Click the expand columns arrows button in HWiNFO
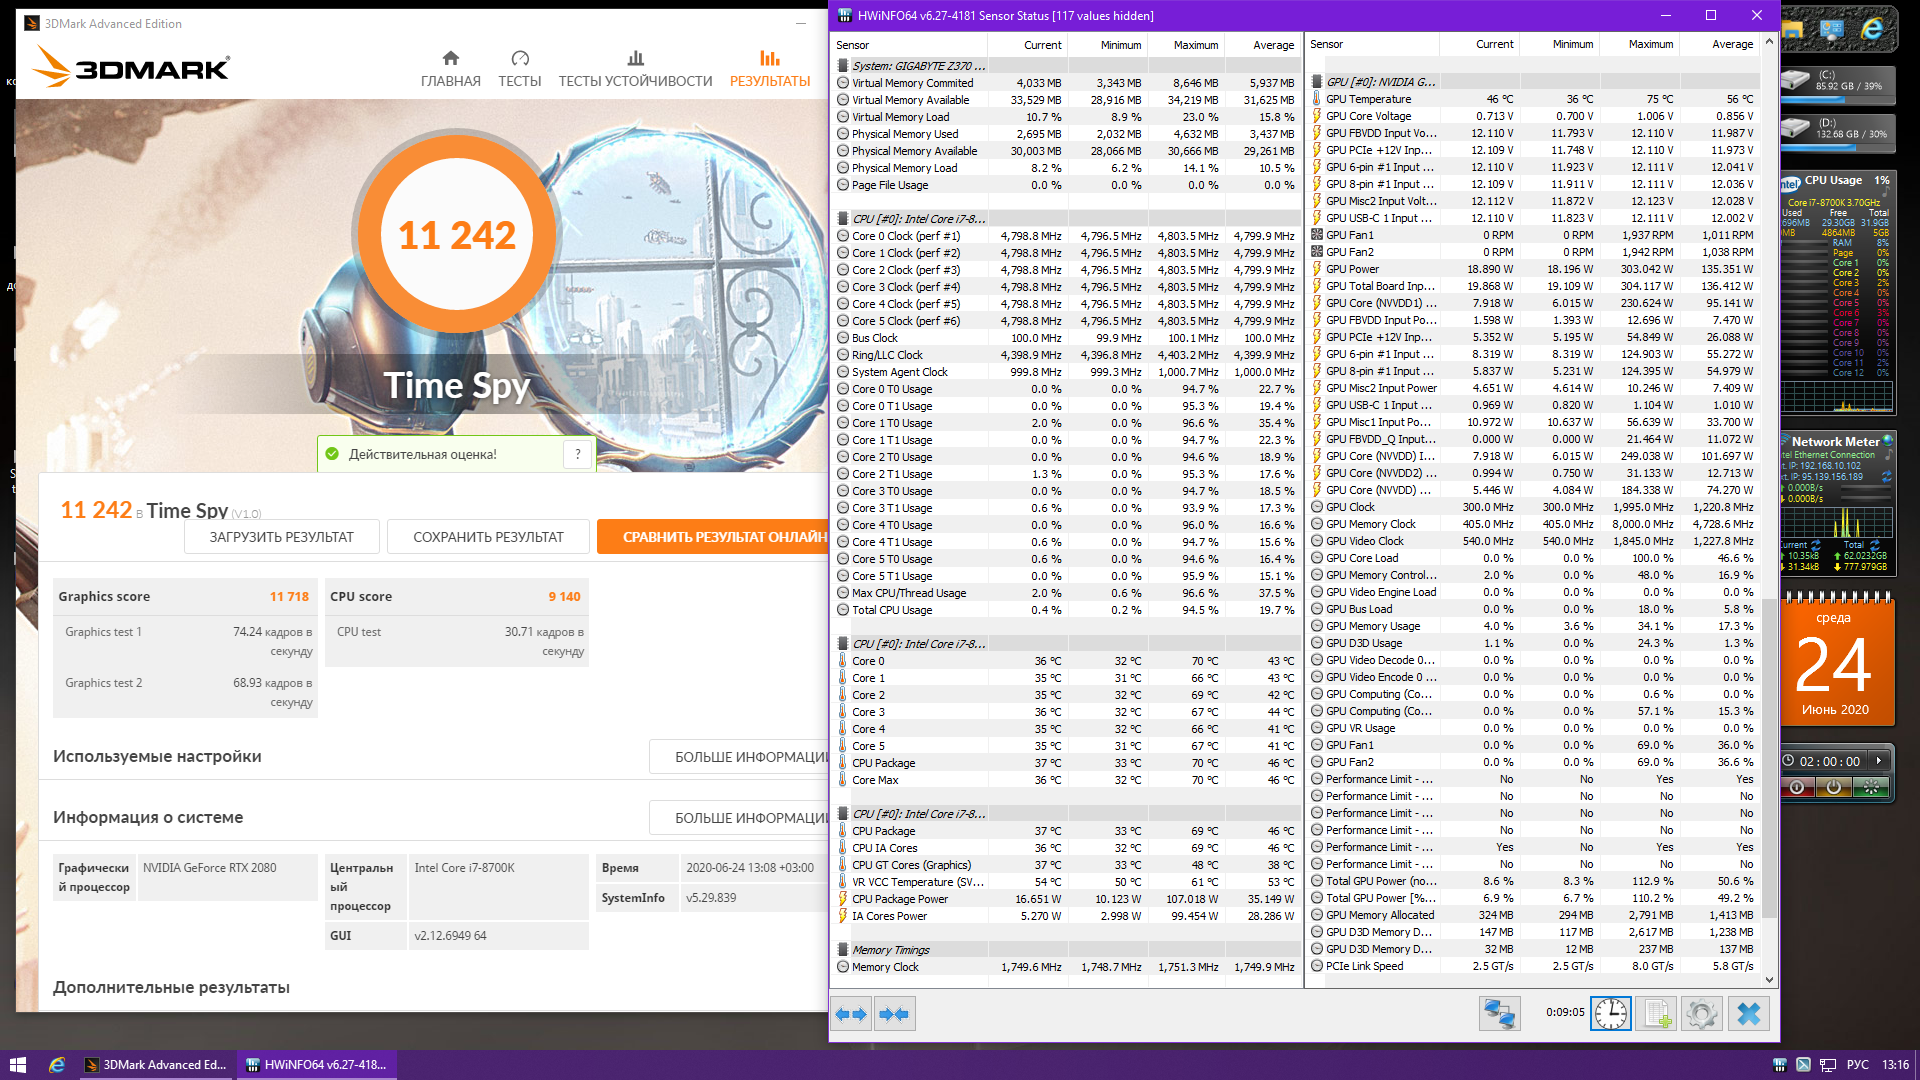 [851, 1014]
